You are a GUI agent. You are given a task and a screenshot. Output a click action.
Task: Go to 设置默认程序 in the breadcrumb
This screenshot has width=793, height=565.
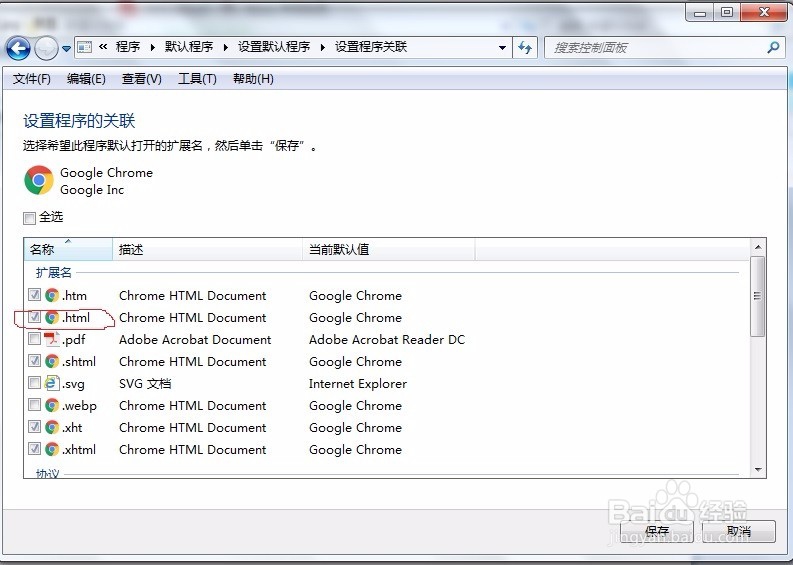click(274, 47)
